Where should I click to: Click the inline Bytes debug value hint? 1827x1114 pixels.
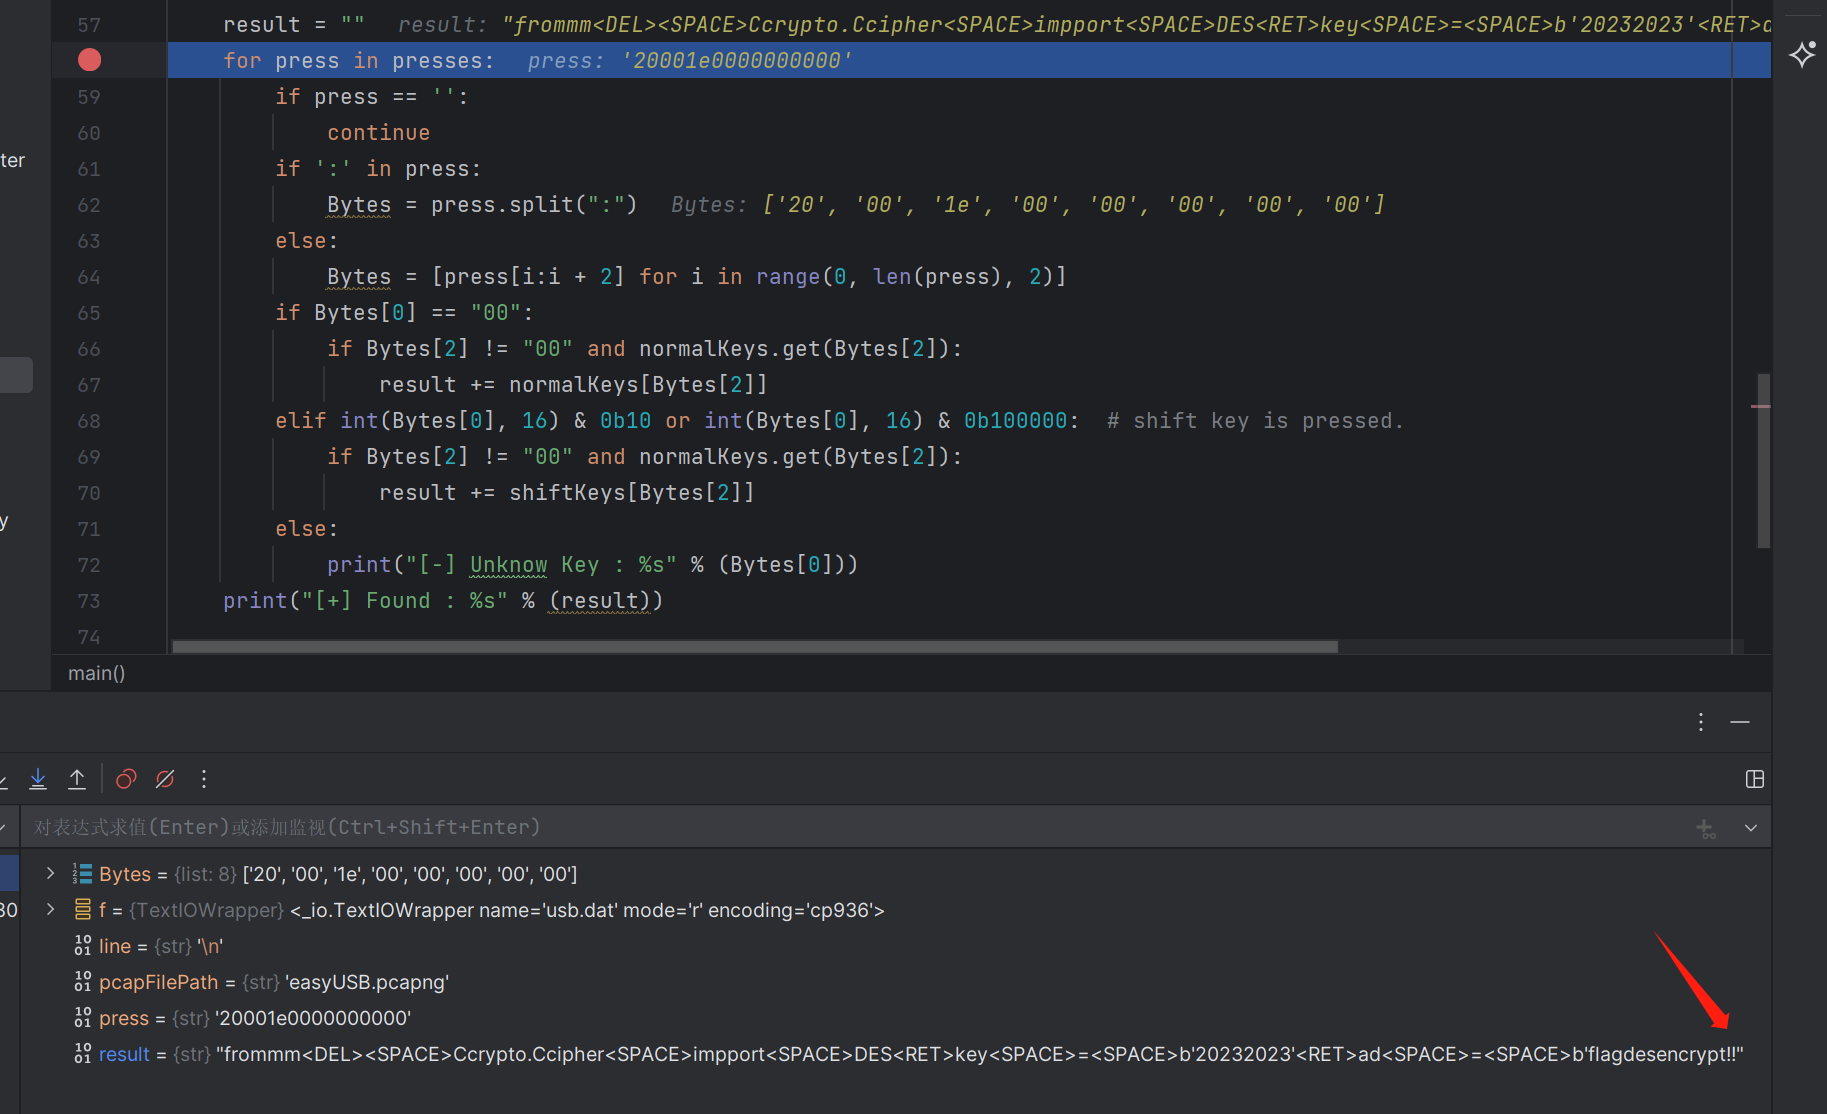pos(1027,205)
